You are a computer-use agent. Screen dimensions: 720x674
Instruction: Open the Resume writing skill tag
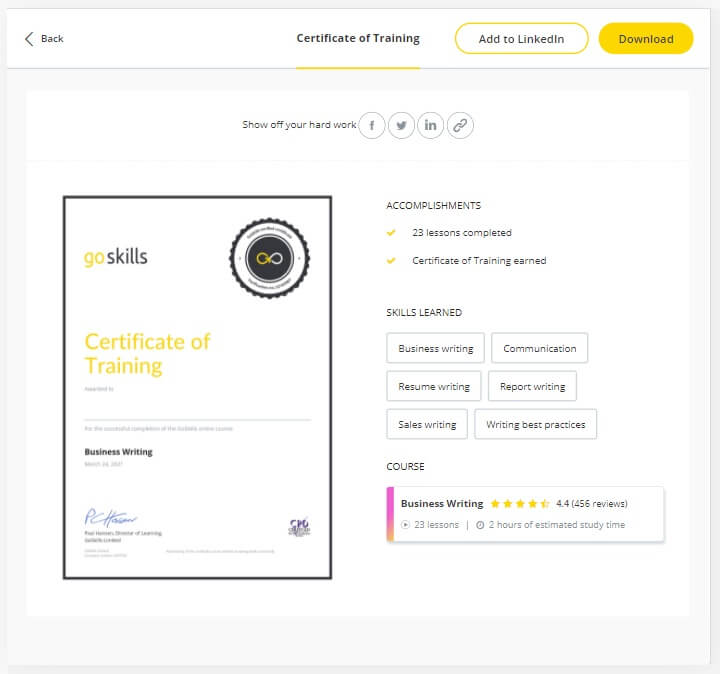click(434, 387)
